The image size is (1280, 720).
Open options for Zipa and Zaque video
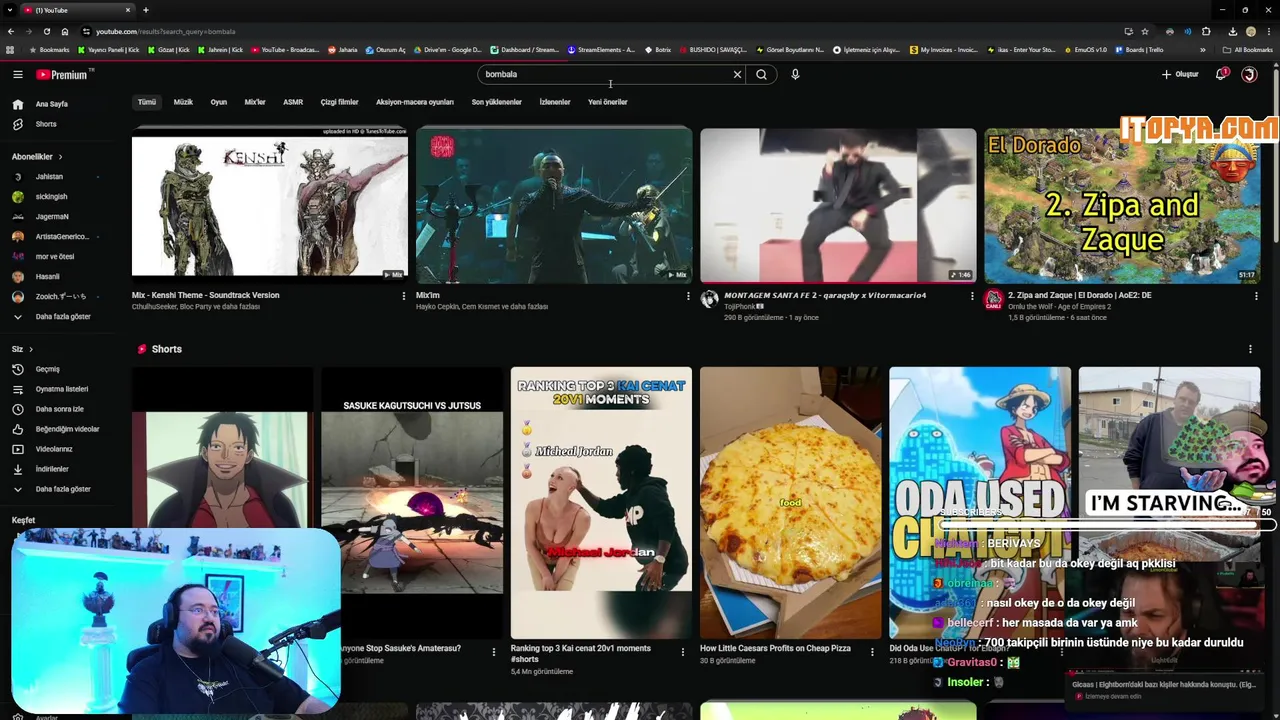pyautogui.click(x=1256, y=296)
